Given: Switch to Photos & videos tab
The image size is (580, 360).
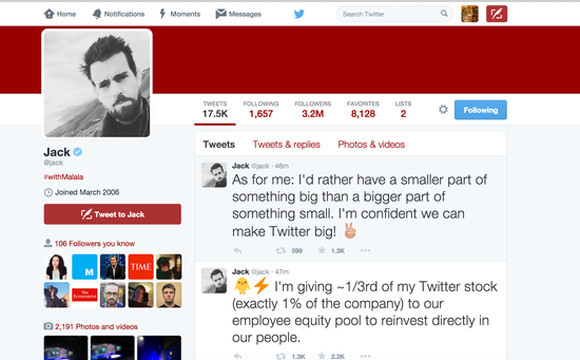Looking at the screenshot, I should tap(371, 144).
